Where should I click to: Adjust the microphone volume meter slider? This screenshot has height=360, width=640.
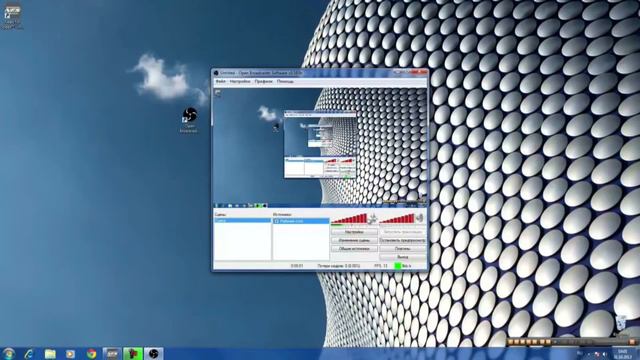click(x=349, y=219)
